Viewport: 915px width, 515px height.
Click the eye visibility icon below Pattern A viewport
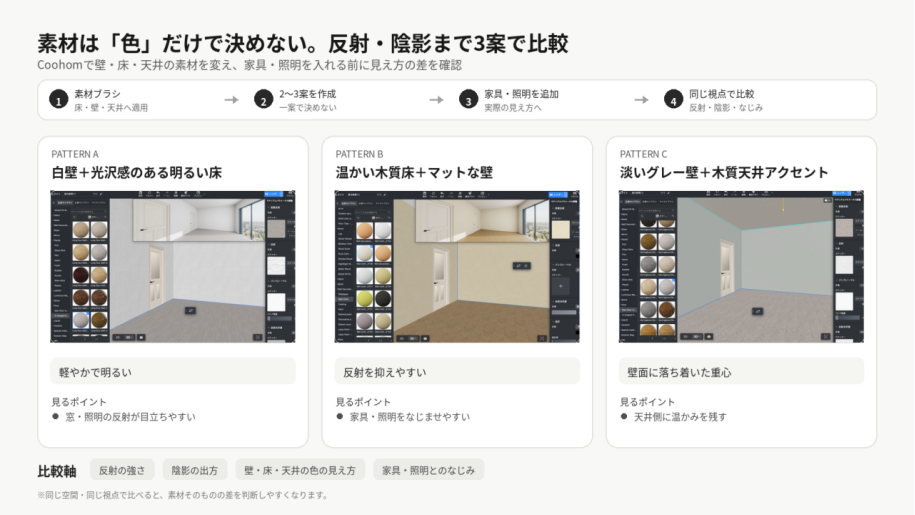point(141,337)
